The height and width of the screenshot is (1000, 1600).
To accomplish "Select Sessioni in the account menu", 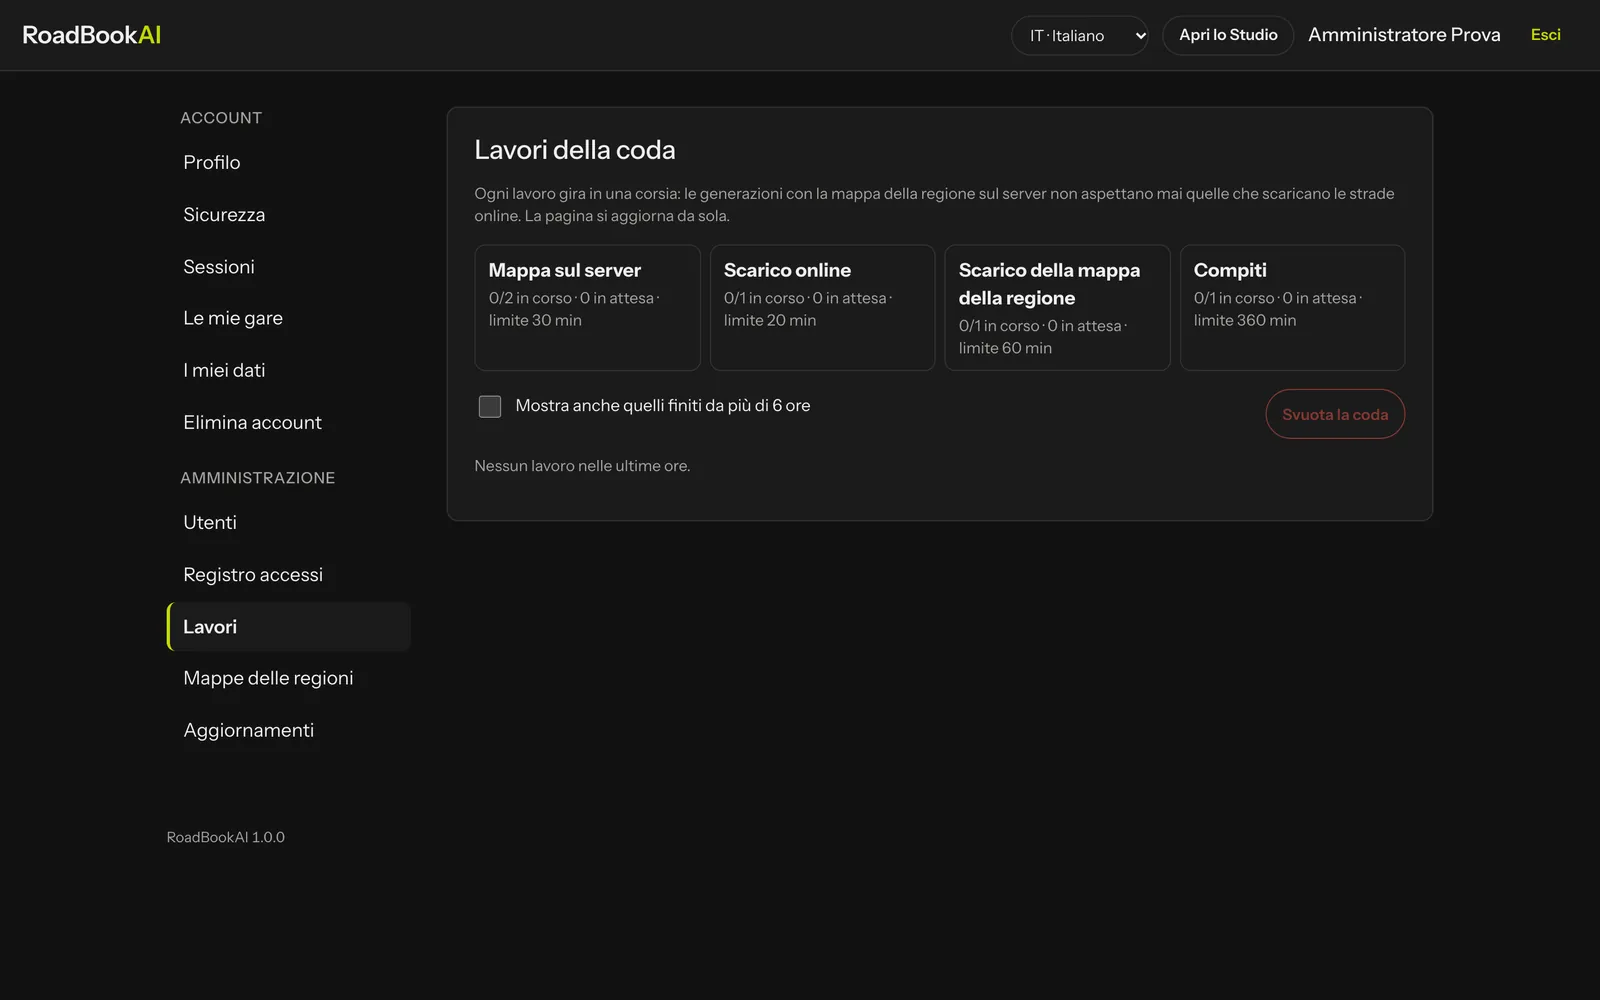I will tap(289, 266).
